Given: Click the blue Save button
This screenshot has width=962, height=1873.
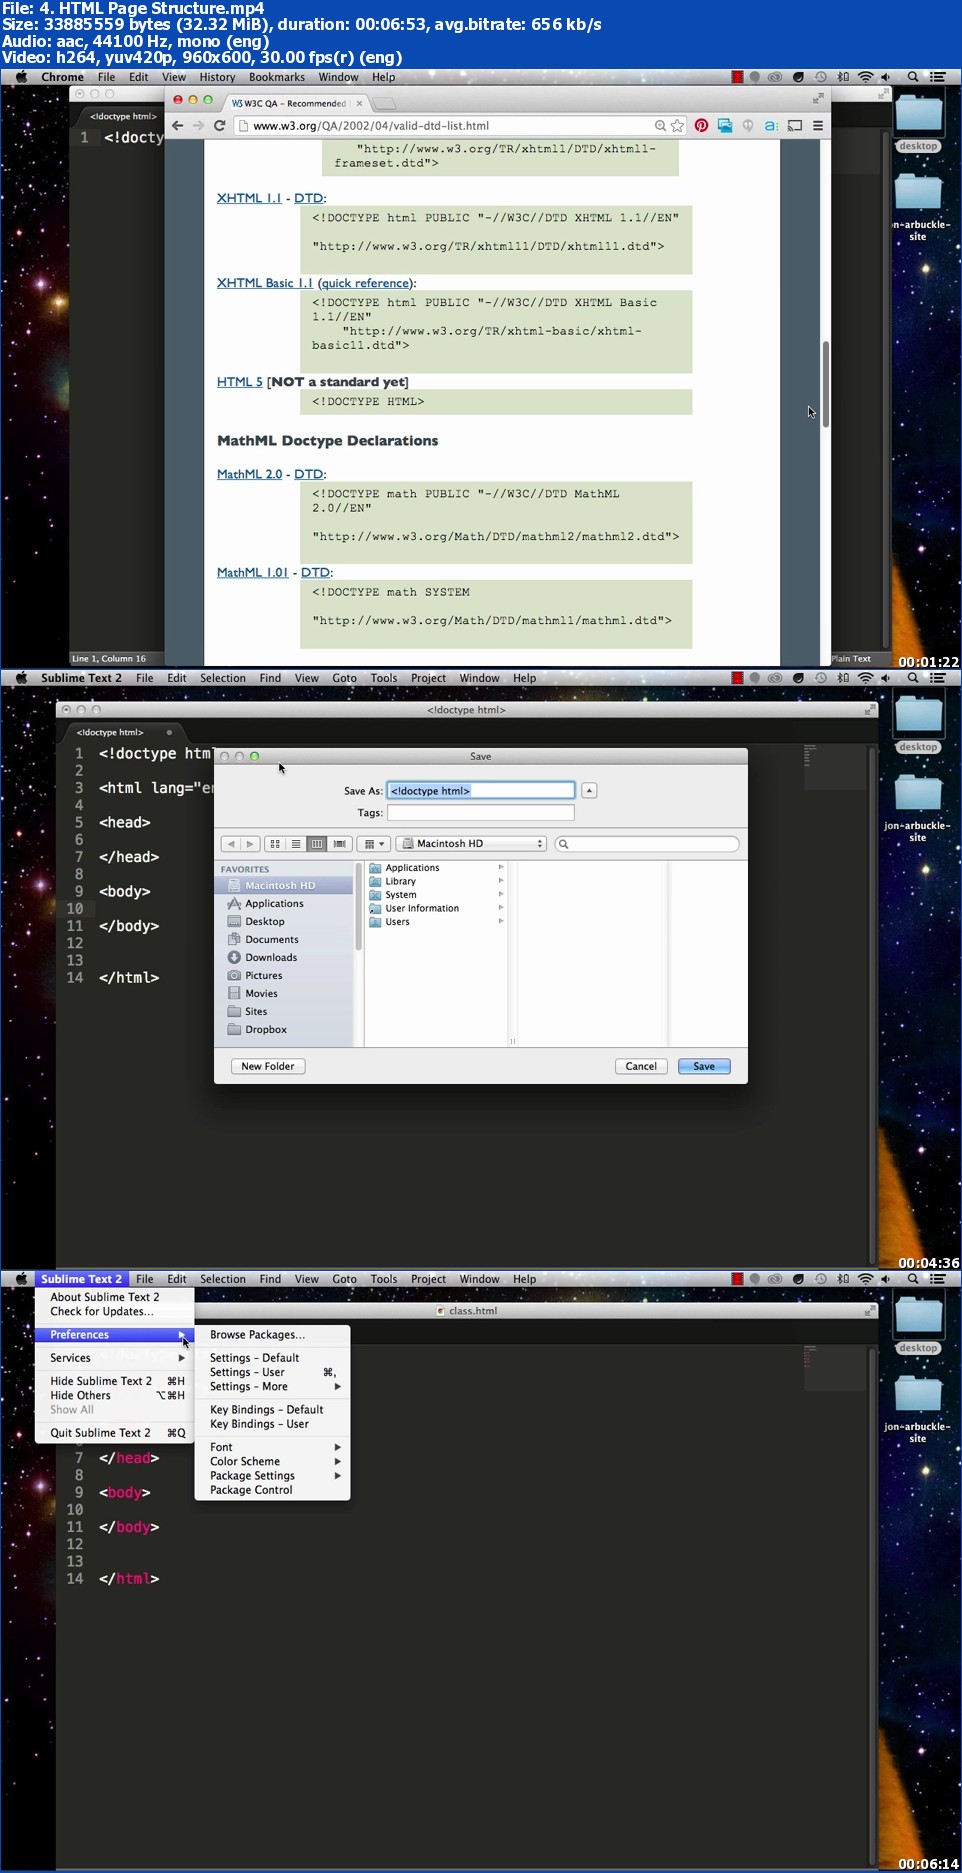Looking at the screenshot, I should pyautogui.click(x=704, y=1066).
